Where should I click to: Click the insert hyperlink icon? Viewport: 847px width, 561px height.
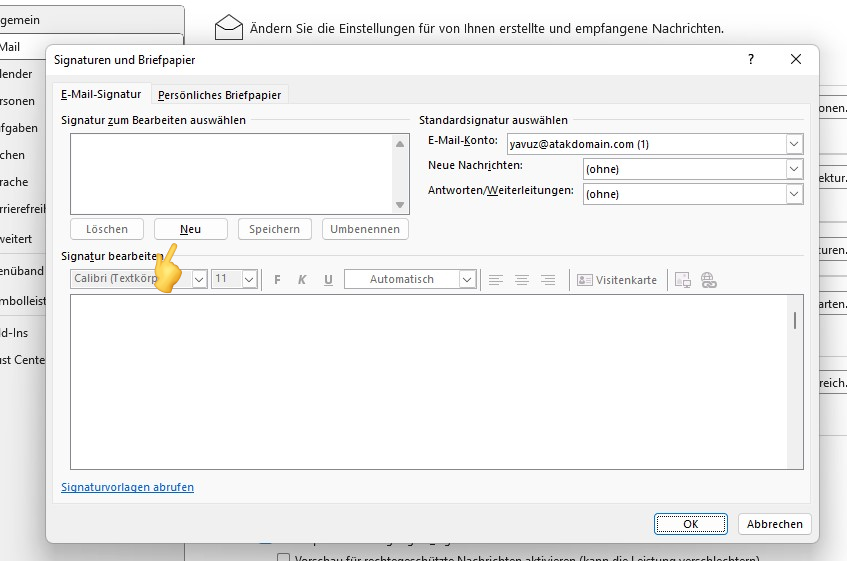pos(708,280)
